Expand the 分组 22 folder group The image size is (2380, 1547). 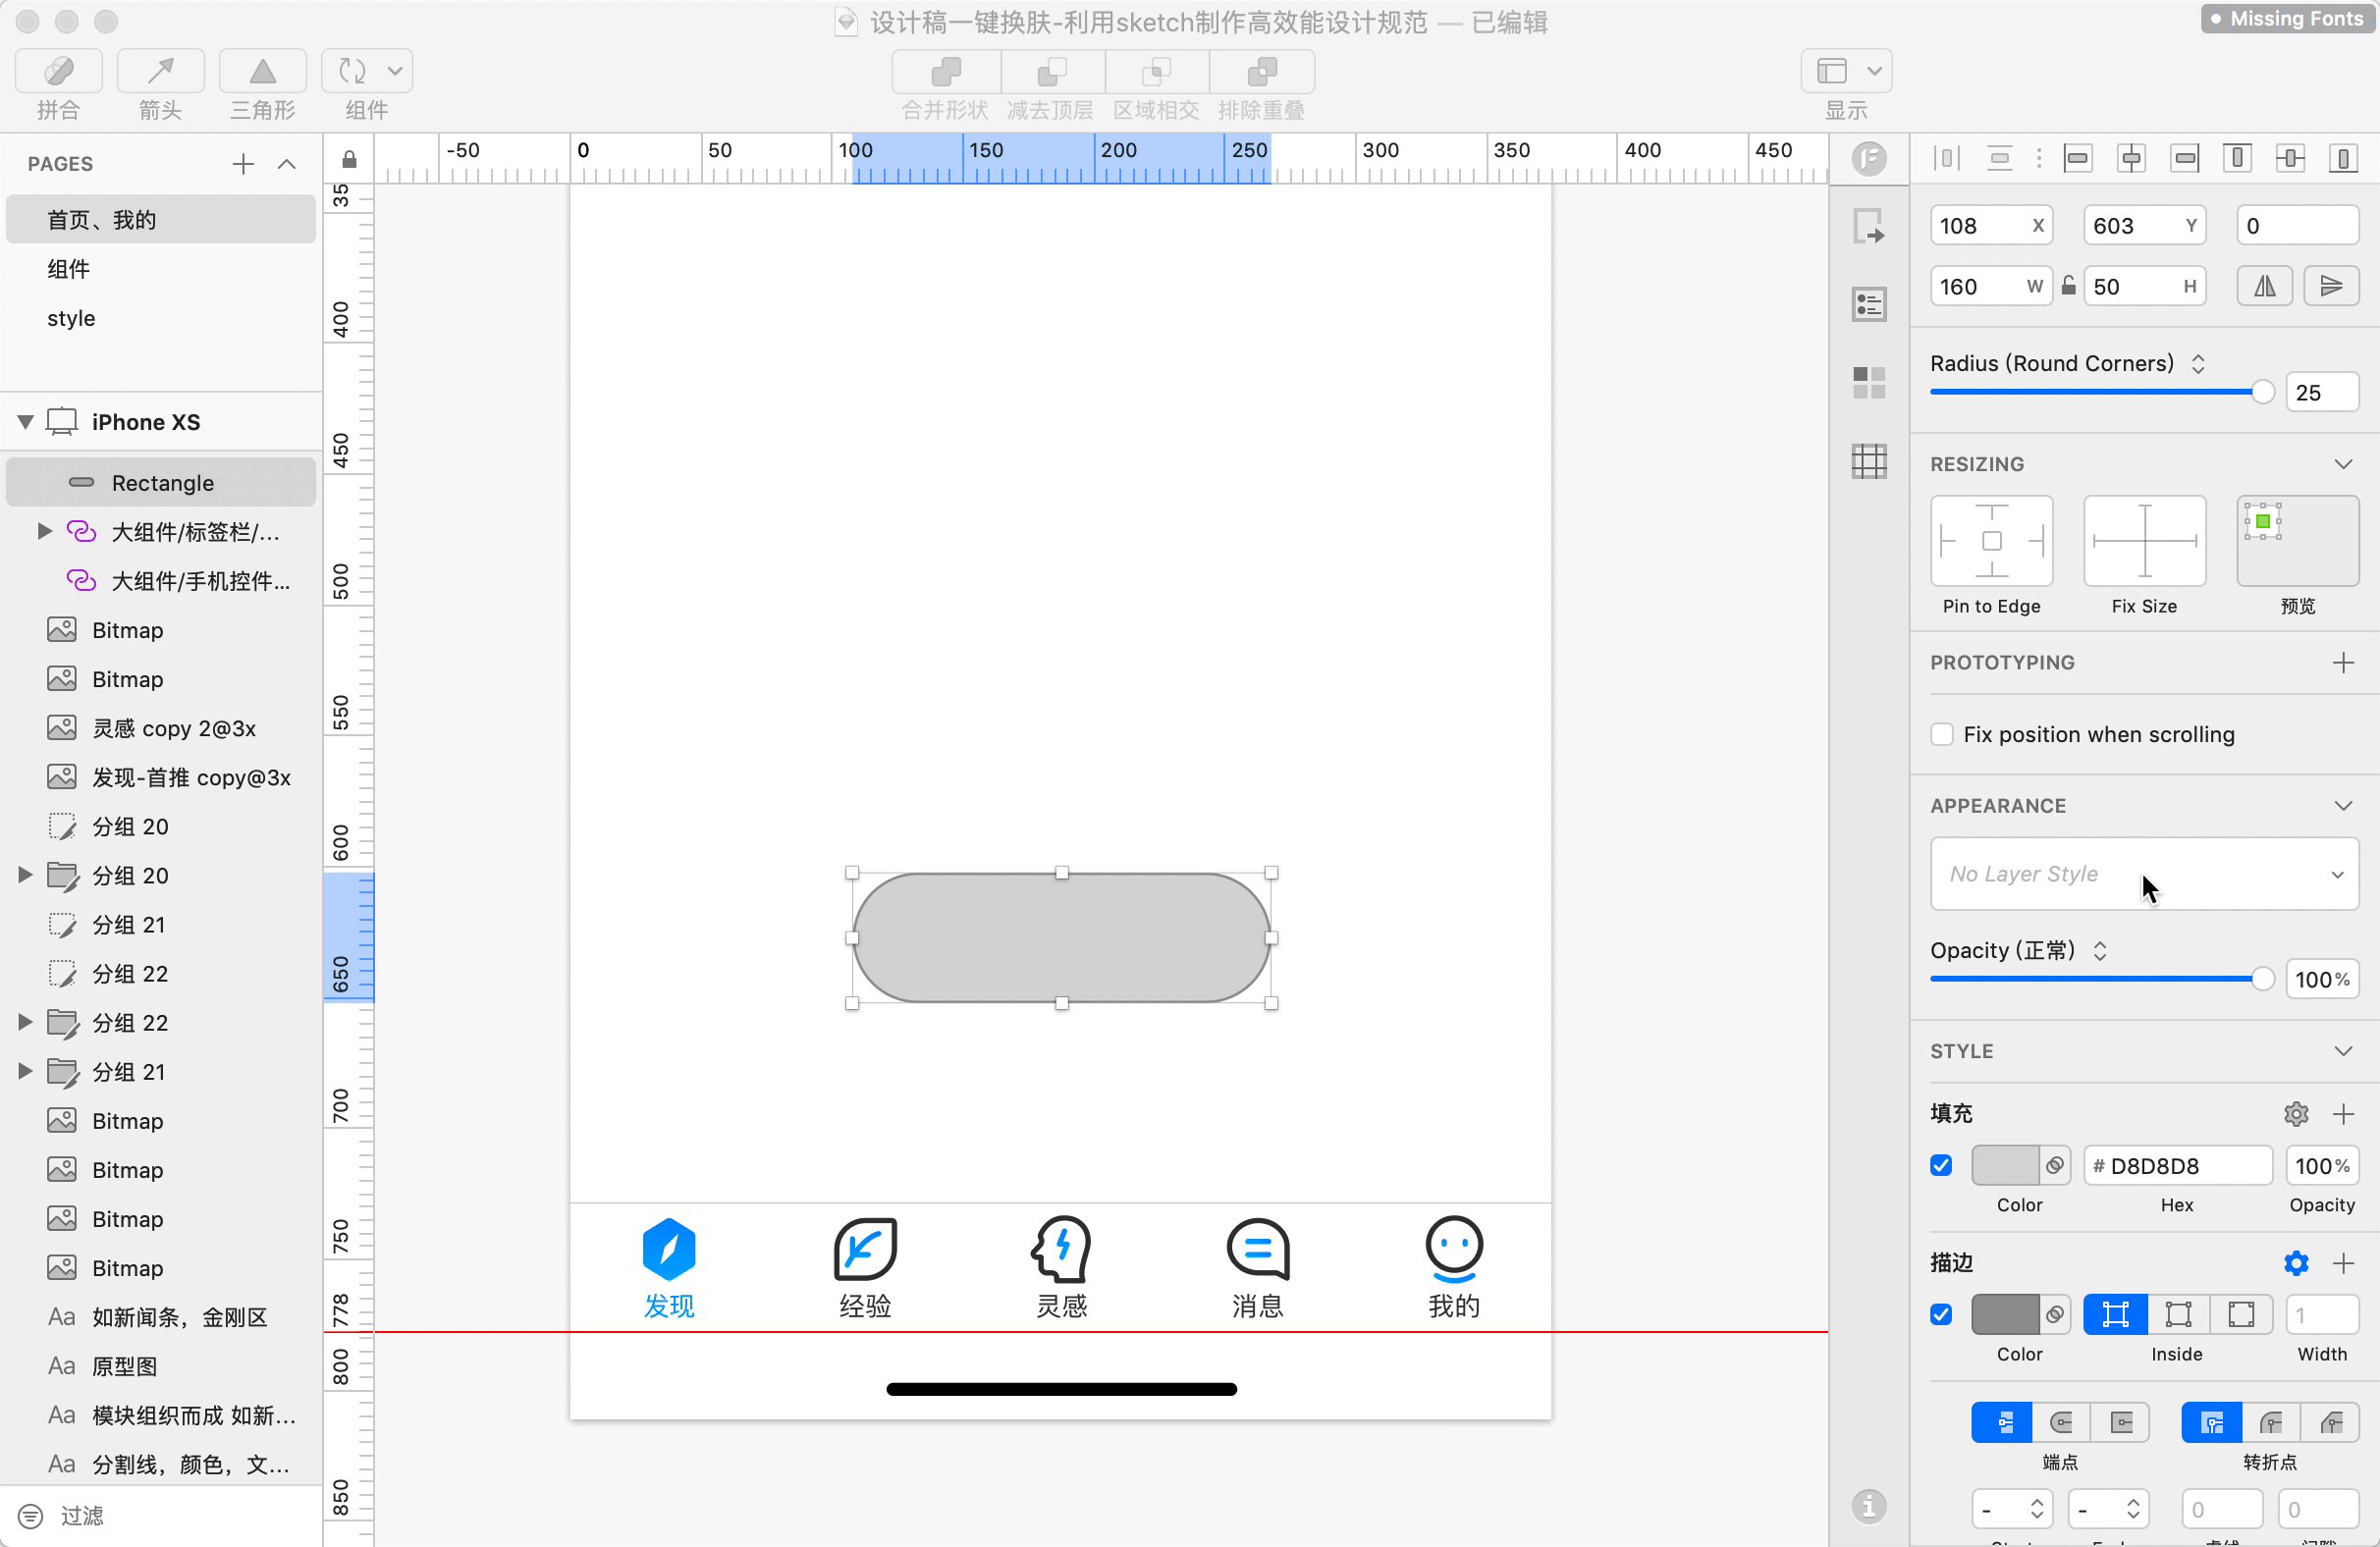[25, 1022]
